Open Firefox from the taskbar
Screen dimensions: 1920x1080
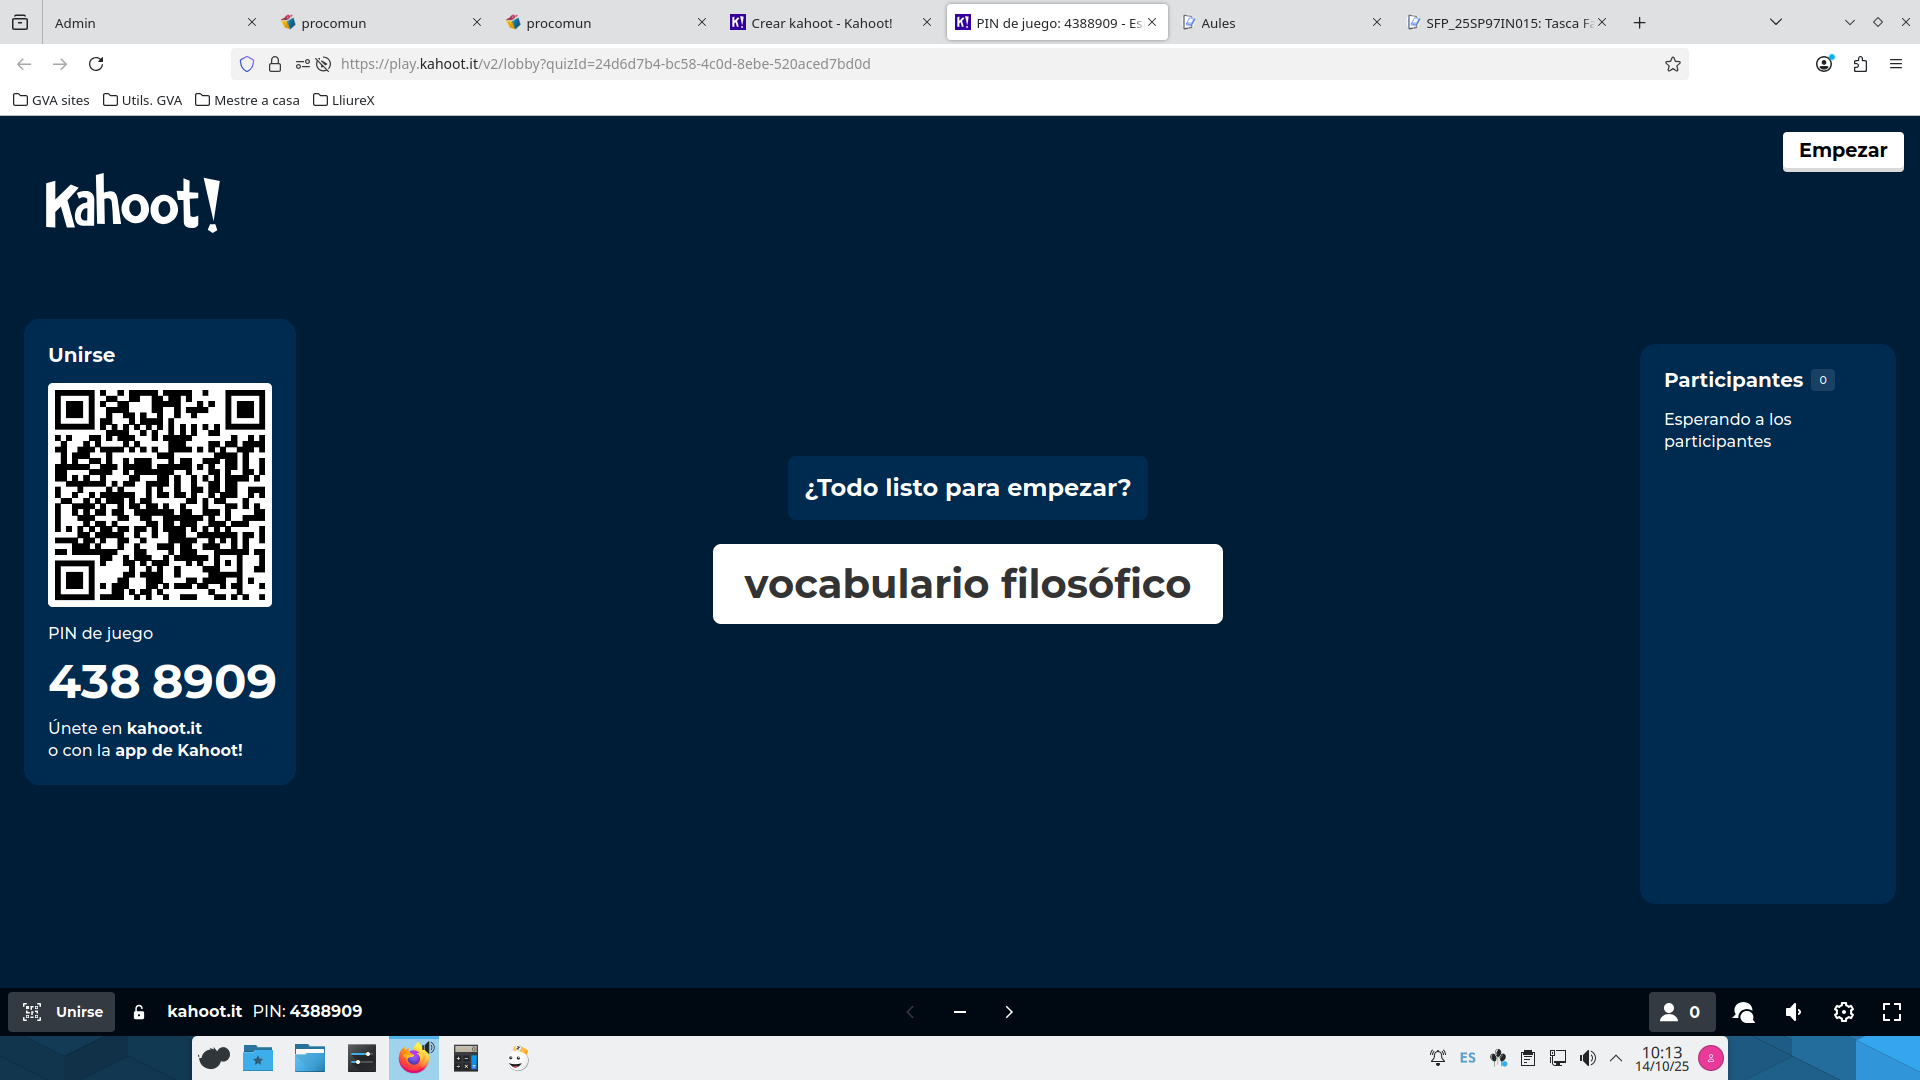(414, 1058)
